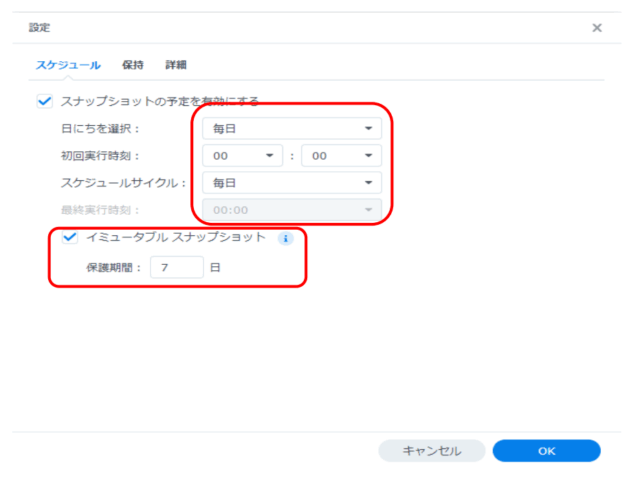Click the info icon beside イミュータブル スナップショット
The image size is (640, 478).
coord(284,239)
